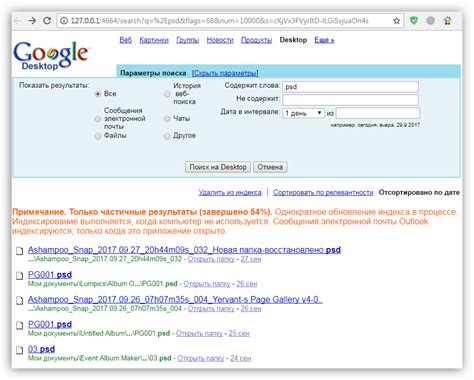Image resolution: width=474 pixels, height=380 pixels.
Task: Click file icon beside 03.psd result
Action: (20, 350)
